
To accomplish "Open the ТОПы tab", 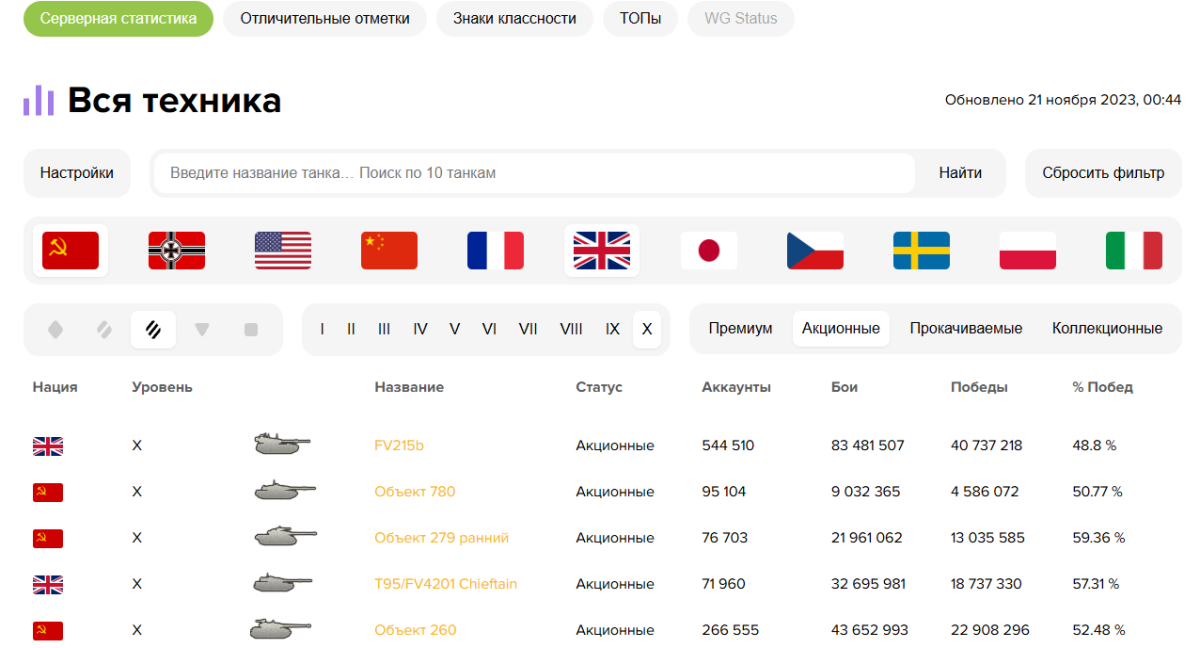I will pos(640,18).
